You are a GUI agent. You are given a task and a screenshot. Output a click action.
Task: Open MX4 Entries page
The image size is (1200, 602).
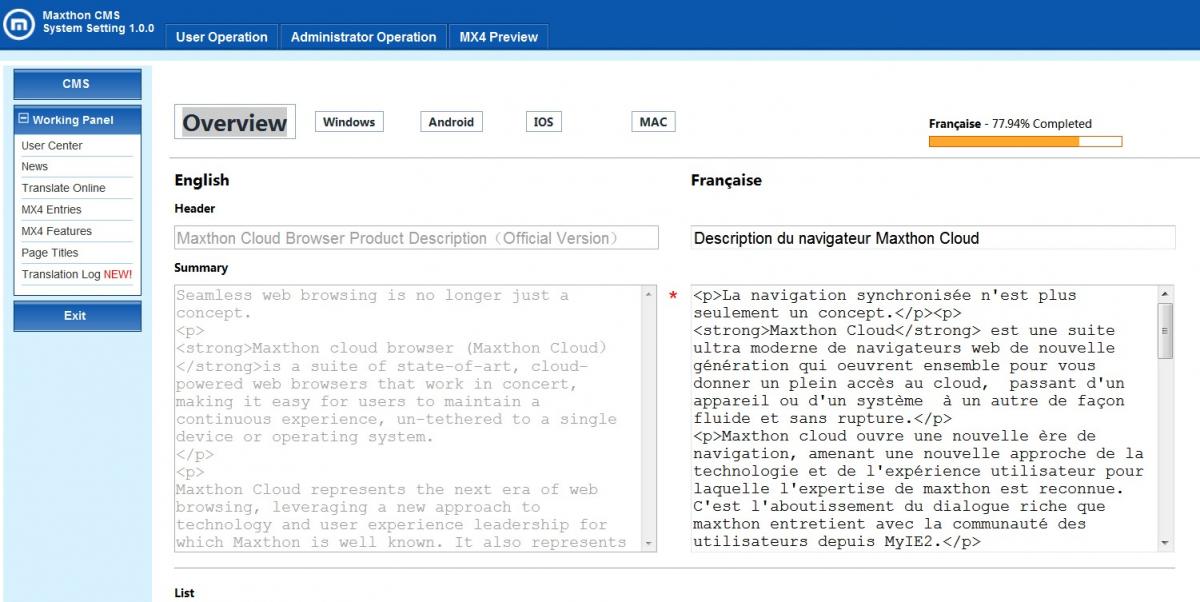pos(52,210)
